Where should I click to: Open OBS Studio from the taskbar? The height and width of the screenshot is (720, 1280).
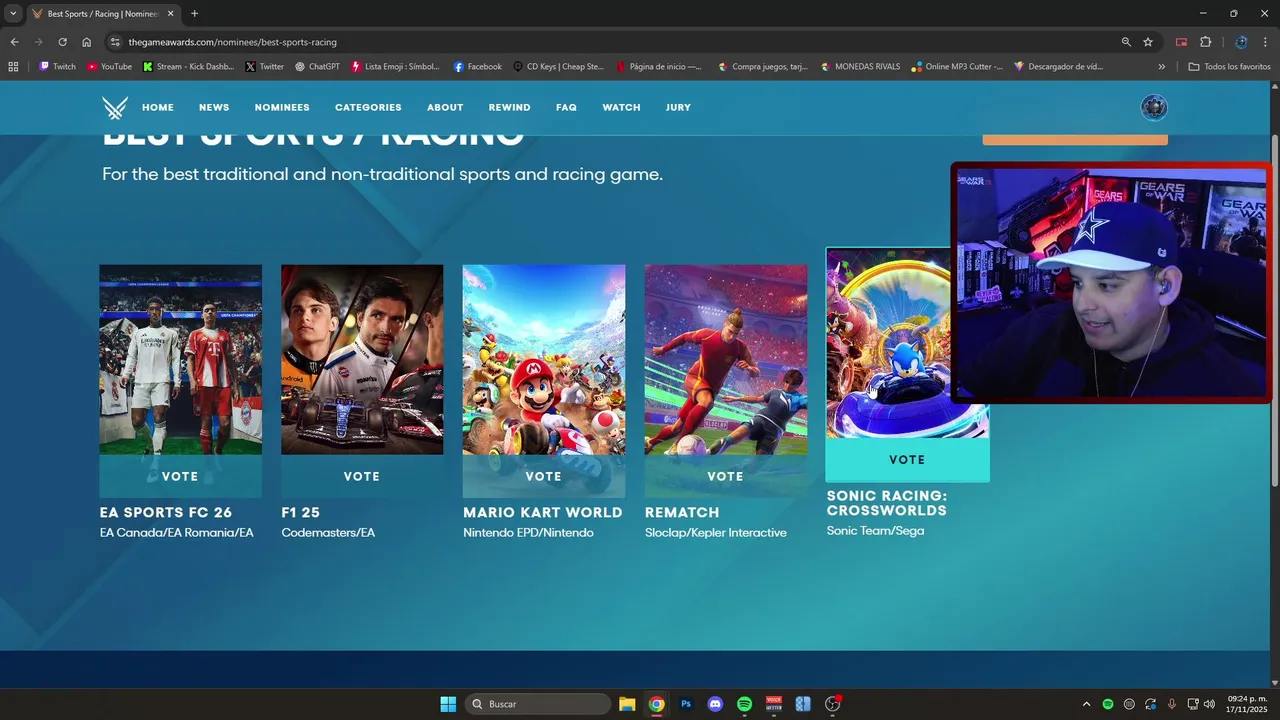[832, 704]
